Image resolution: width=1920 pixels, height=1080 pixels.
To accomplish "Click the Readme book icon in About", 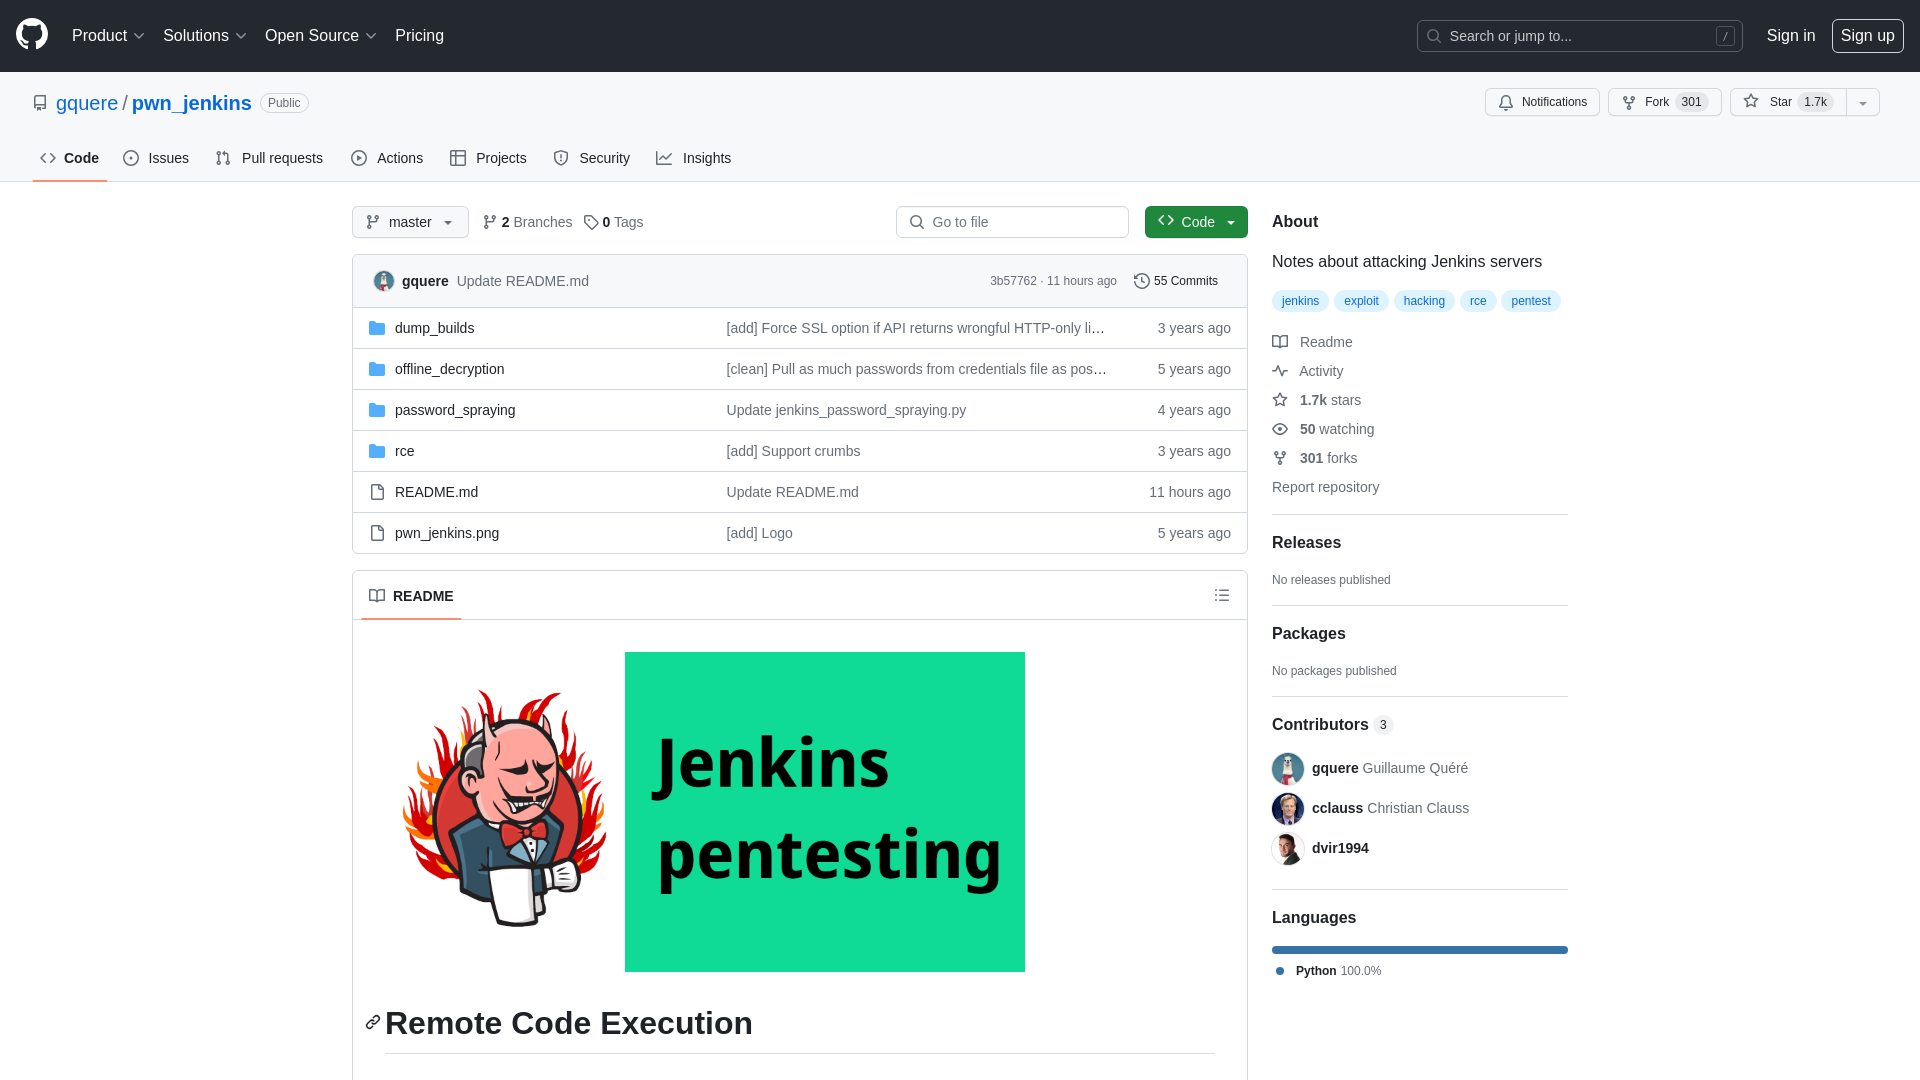I will (x=1280, y=342).
